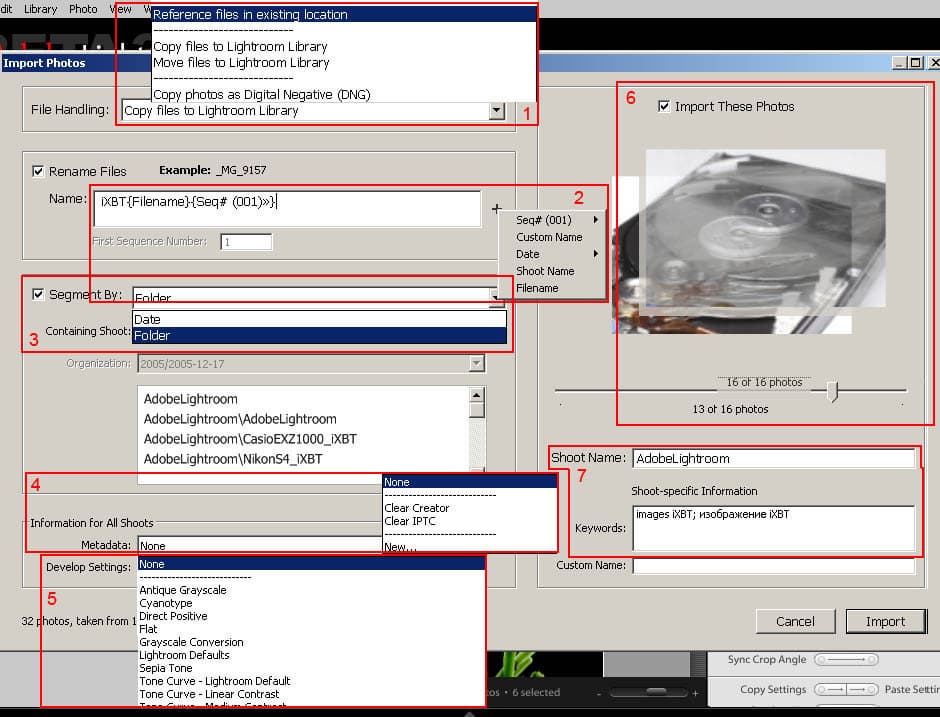Click the Cancel button

click(x=795, y=622)
